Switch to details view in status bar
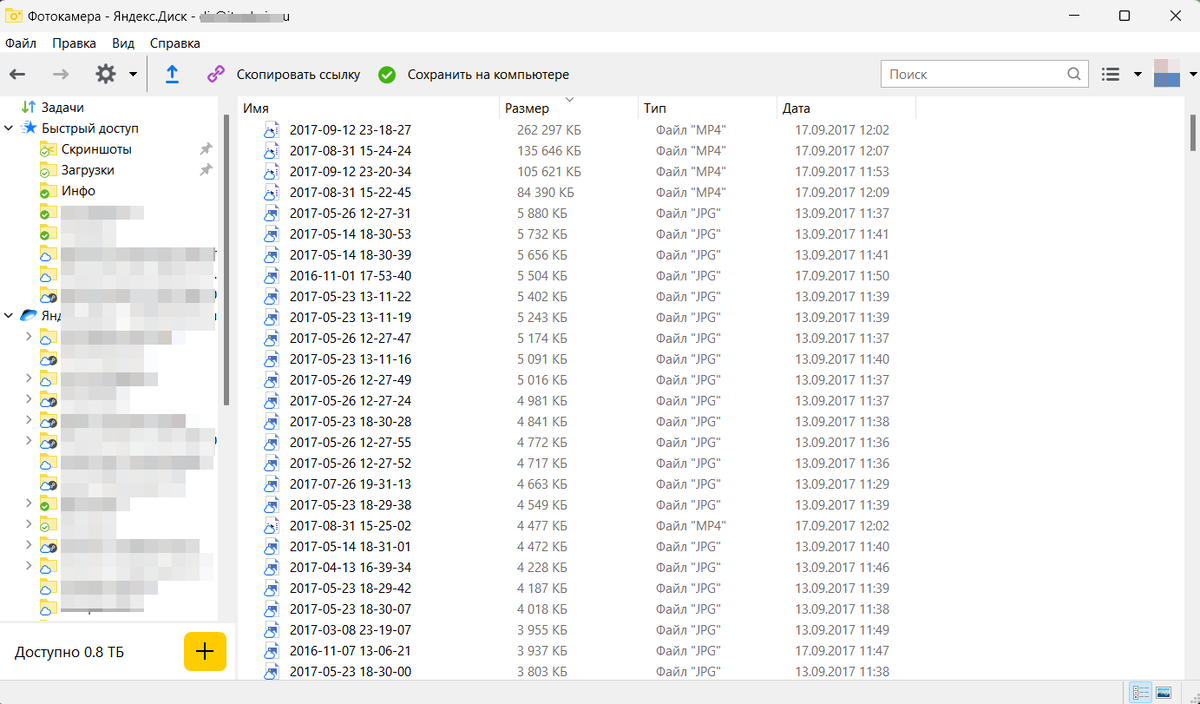The width and height of the screenshot is (1200, 704). click(x=1140, y=693)
